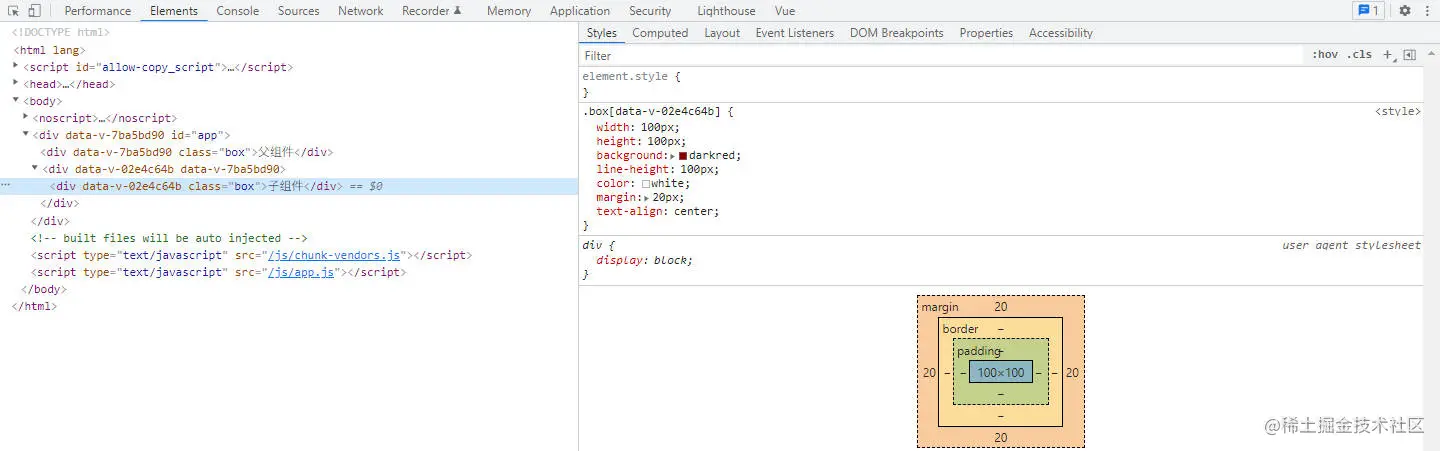Expand the background shorthand property arrow
Image resolution: width=1440 pixels, height=451 pixels.
tap(673, 156)
